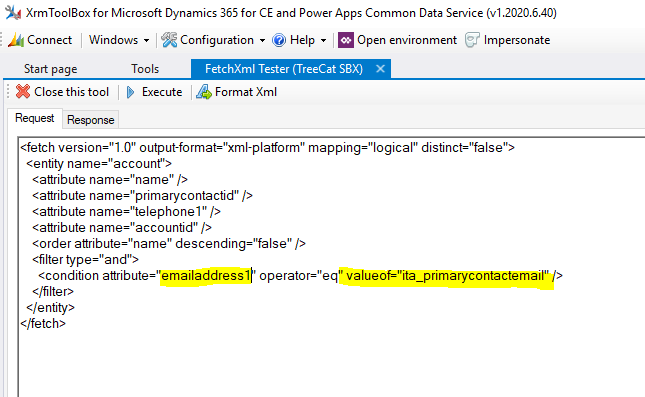Click the Format Xml label
Screen dimensions: 645x397
tap(246, 92)
